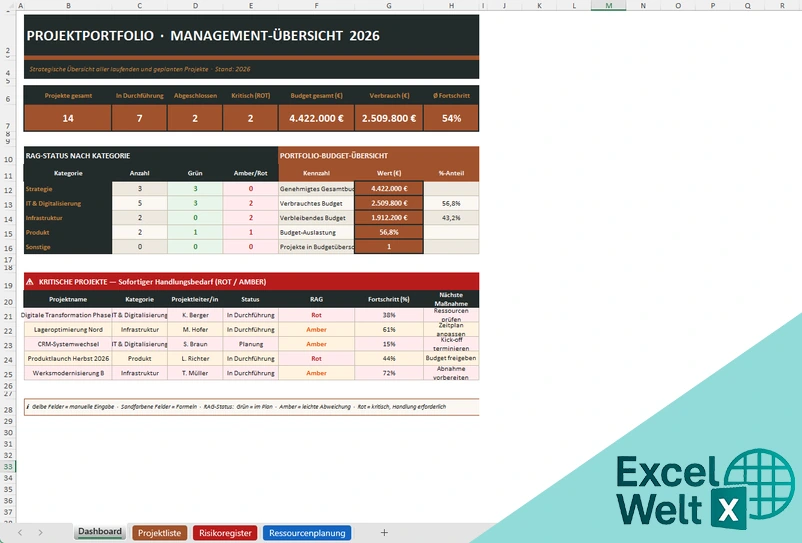The image size is (802, 543).
Task: Click the next sheet navigation arrow
Action: (x=40, y=532)
